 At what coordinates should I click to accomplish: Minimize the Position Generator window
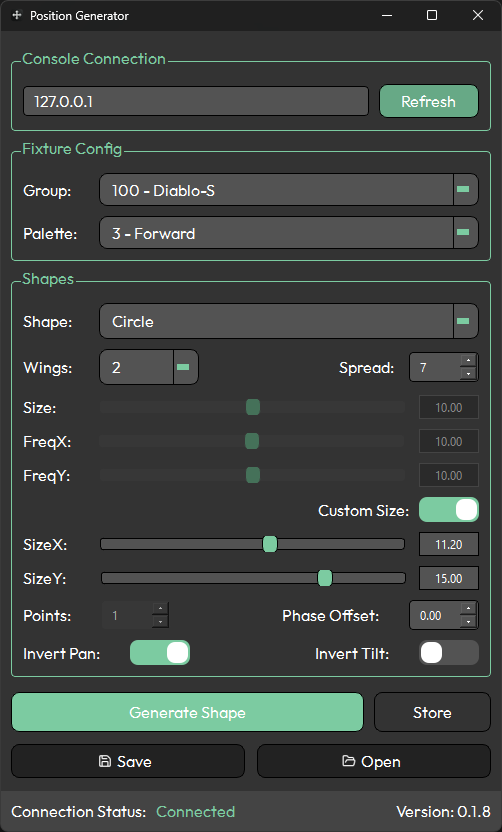click(387, 15)
